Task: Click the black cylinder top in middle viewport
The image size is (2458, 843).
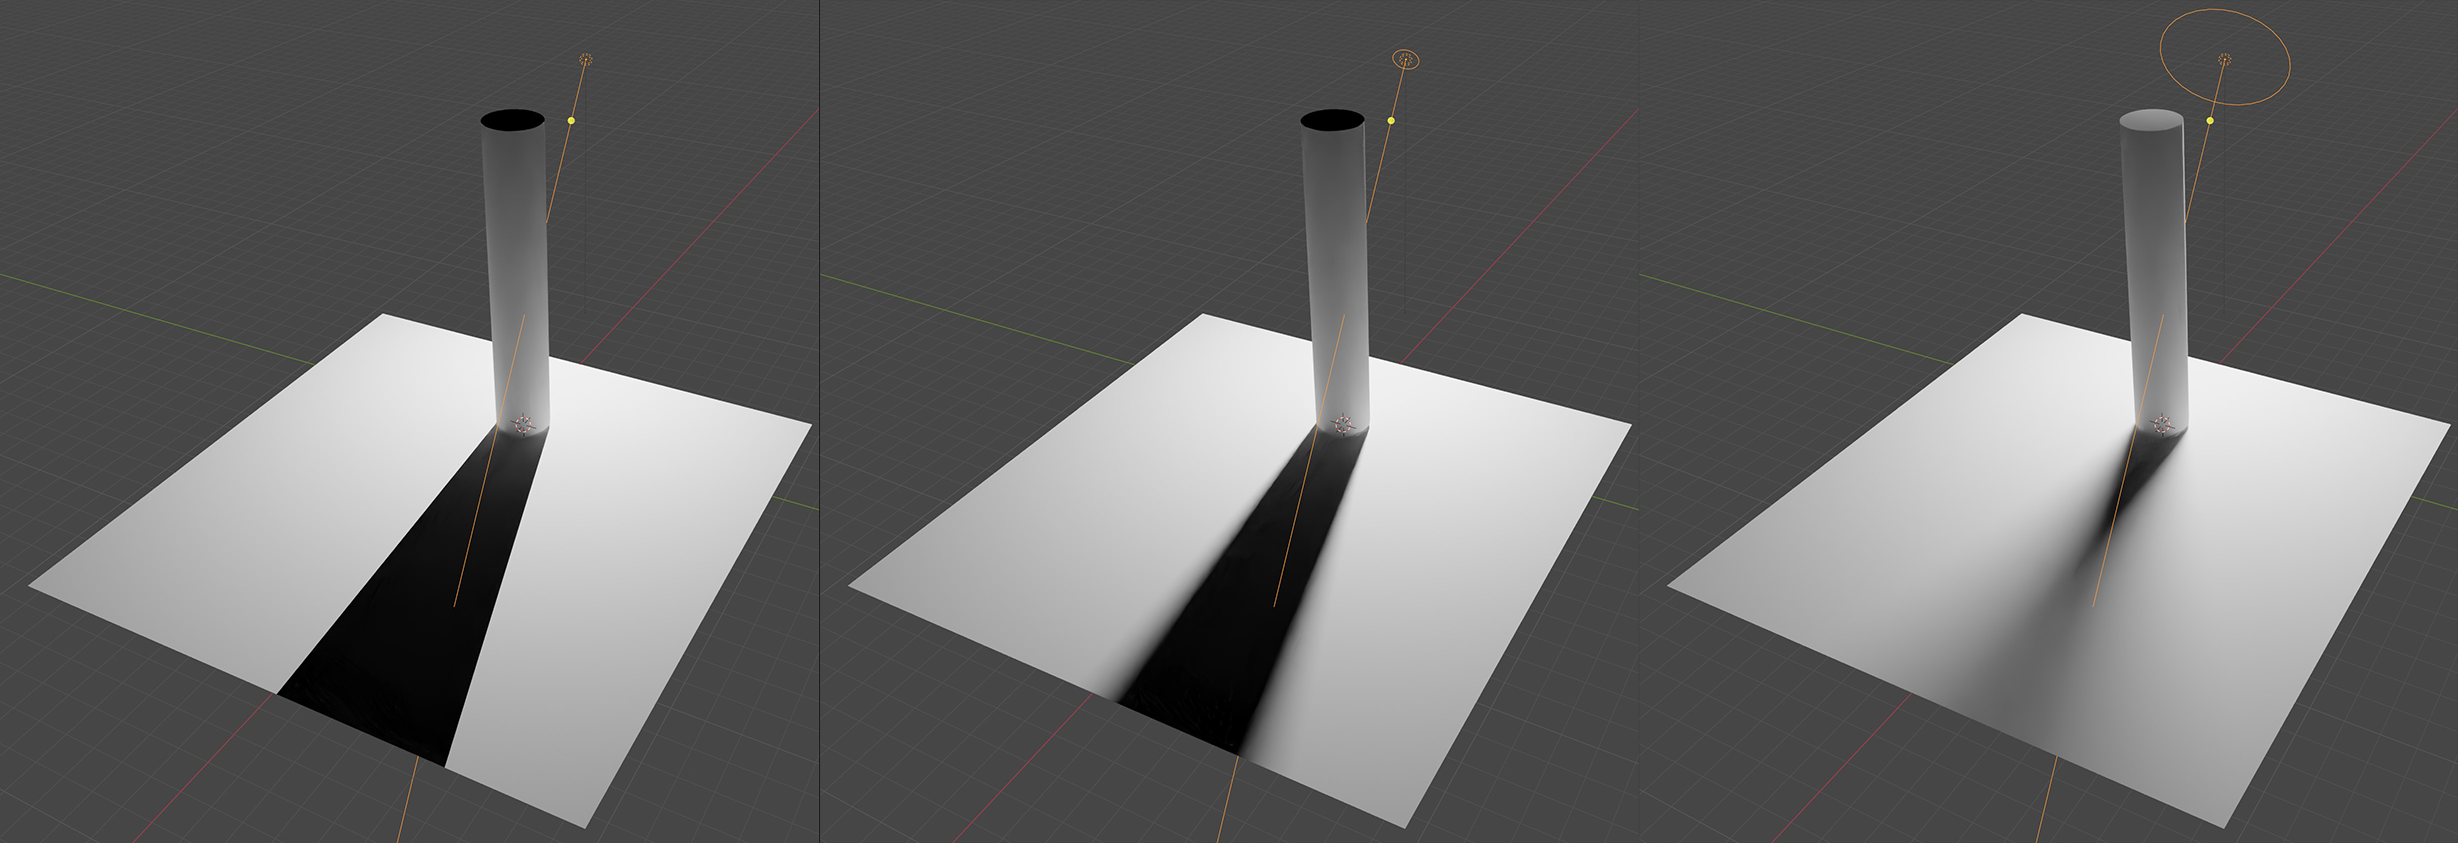Action: click(x=1333, y=120)
